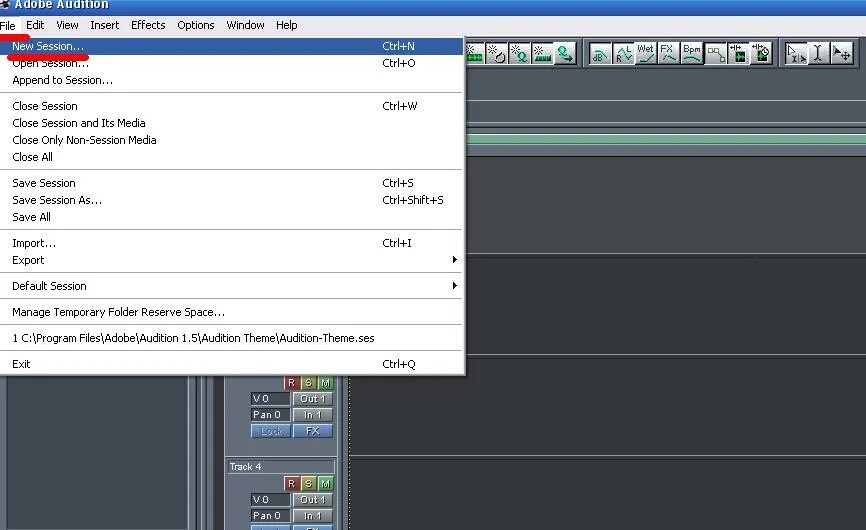Click the waveform clip icon with clock
This screenshot has height=530, width=866.
point(761,54)
